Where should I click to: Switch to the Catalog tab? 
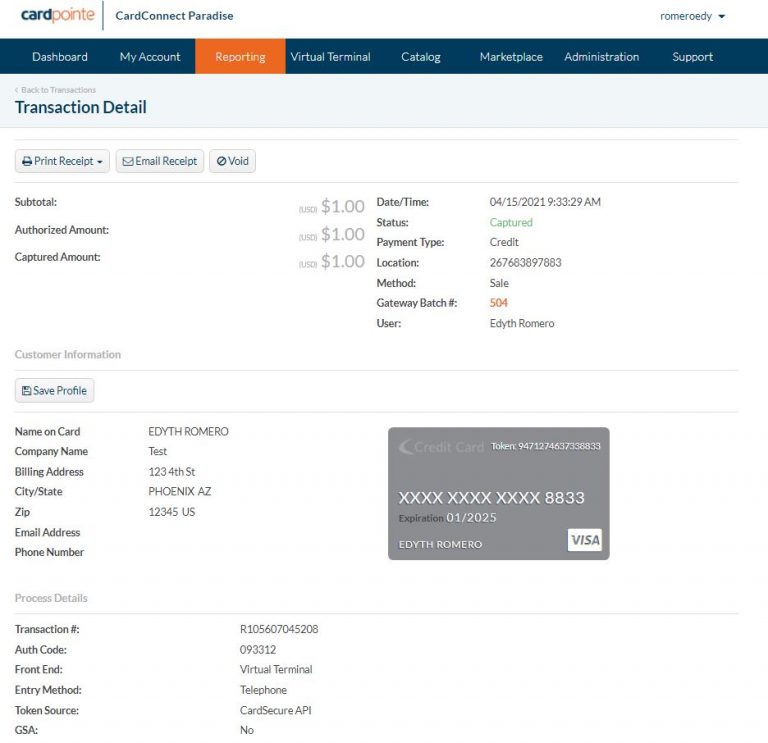[x=421, y=57]
